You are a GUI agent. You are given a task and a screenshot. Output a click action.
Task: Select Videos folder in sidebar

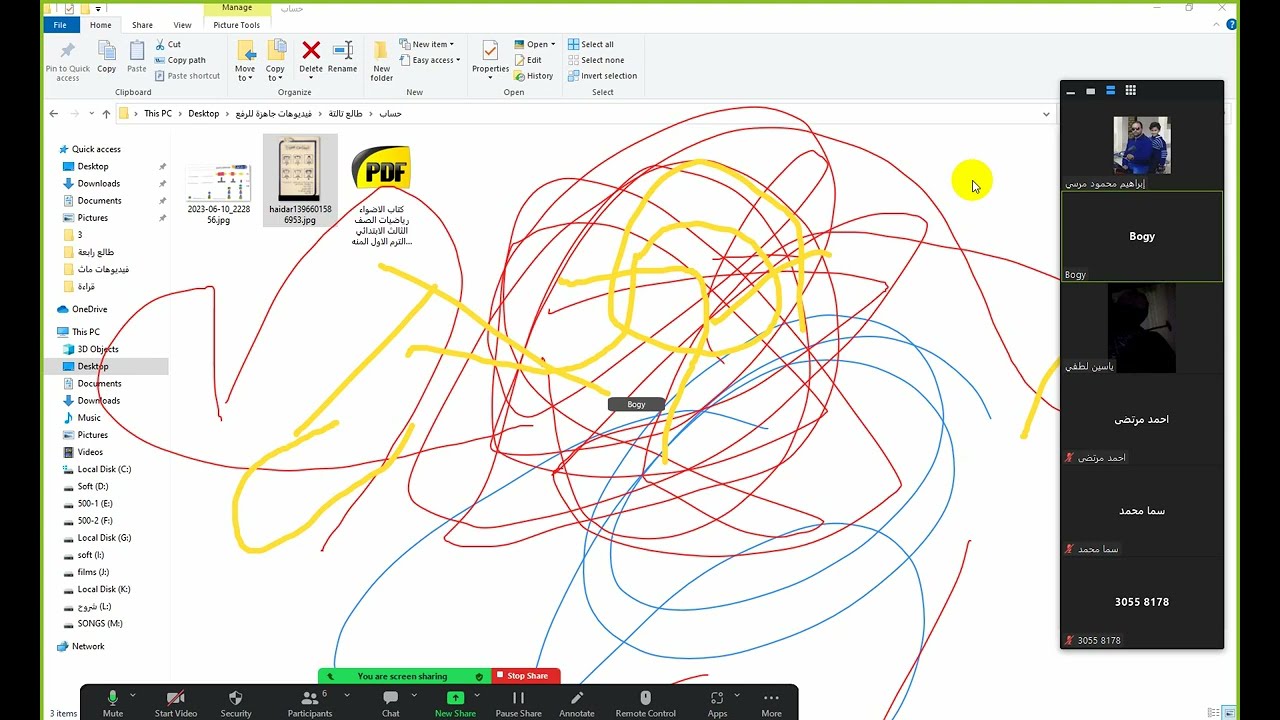(90, 452)
